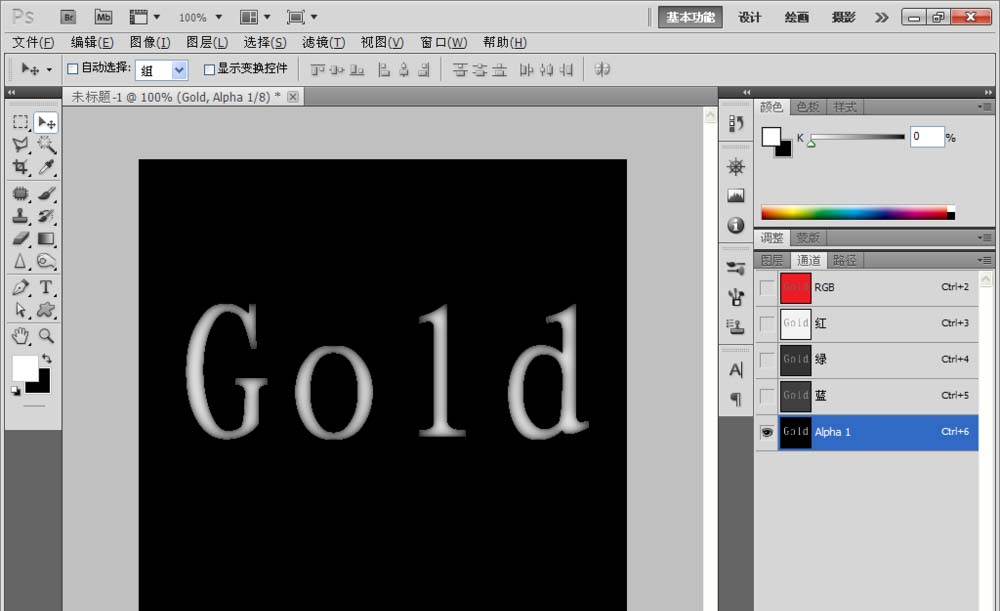1000x611 pixels.
Task: Select the Brush tool
Action: click(x=46, y=193)
